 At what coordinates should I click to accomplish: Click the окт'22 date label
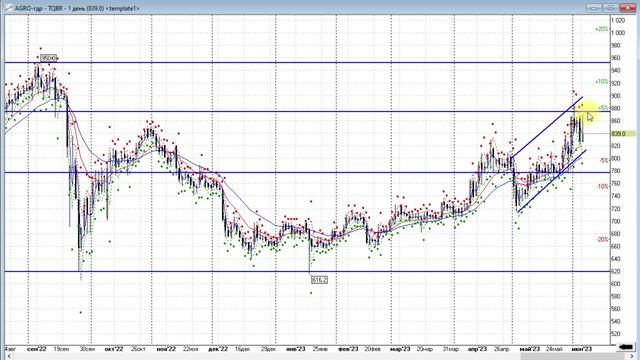(x=114, y=349)
